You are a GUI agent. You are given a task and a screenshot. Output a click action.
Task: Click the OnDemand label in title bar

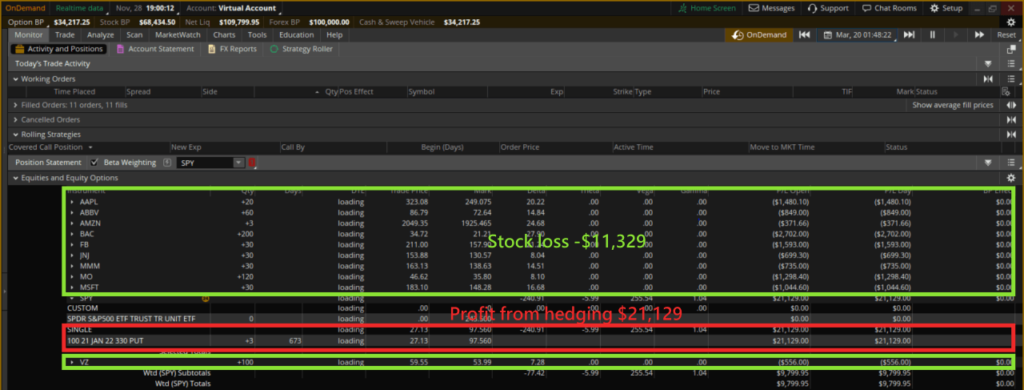(x=25, y=8)
